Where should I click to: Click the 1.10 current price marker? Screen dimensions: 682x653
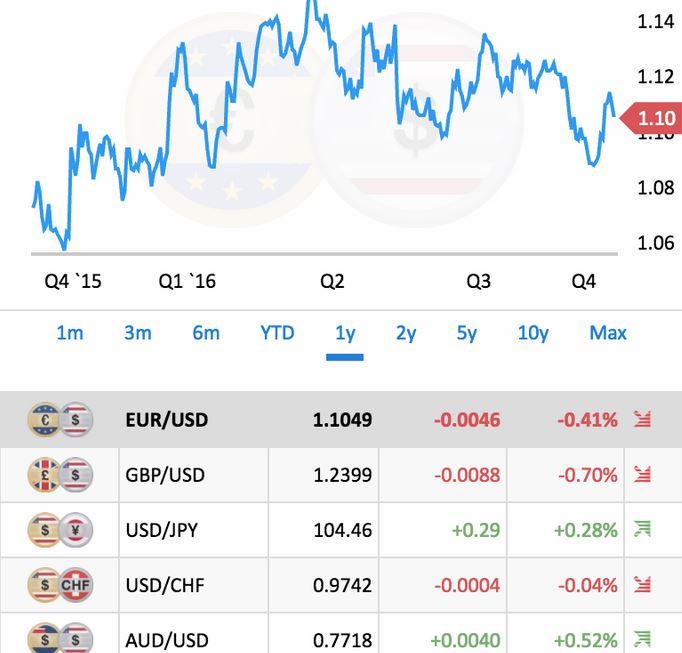[654, 118]
